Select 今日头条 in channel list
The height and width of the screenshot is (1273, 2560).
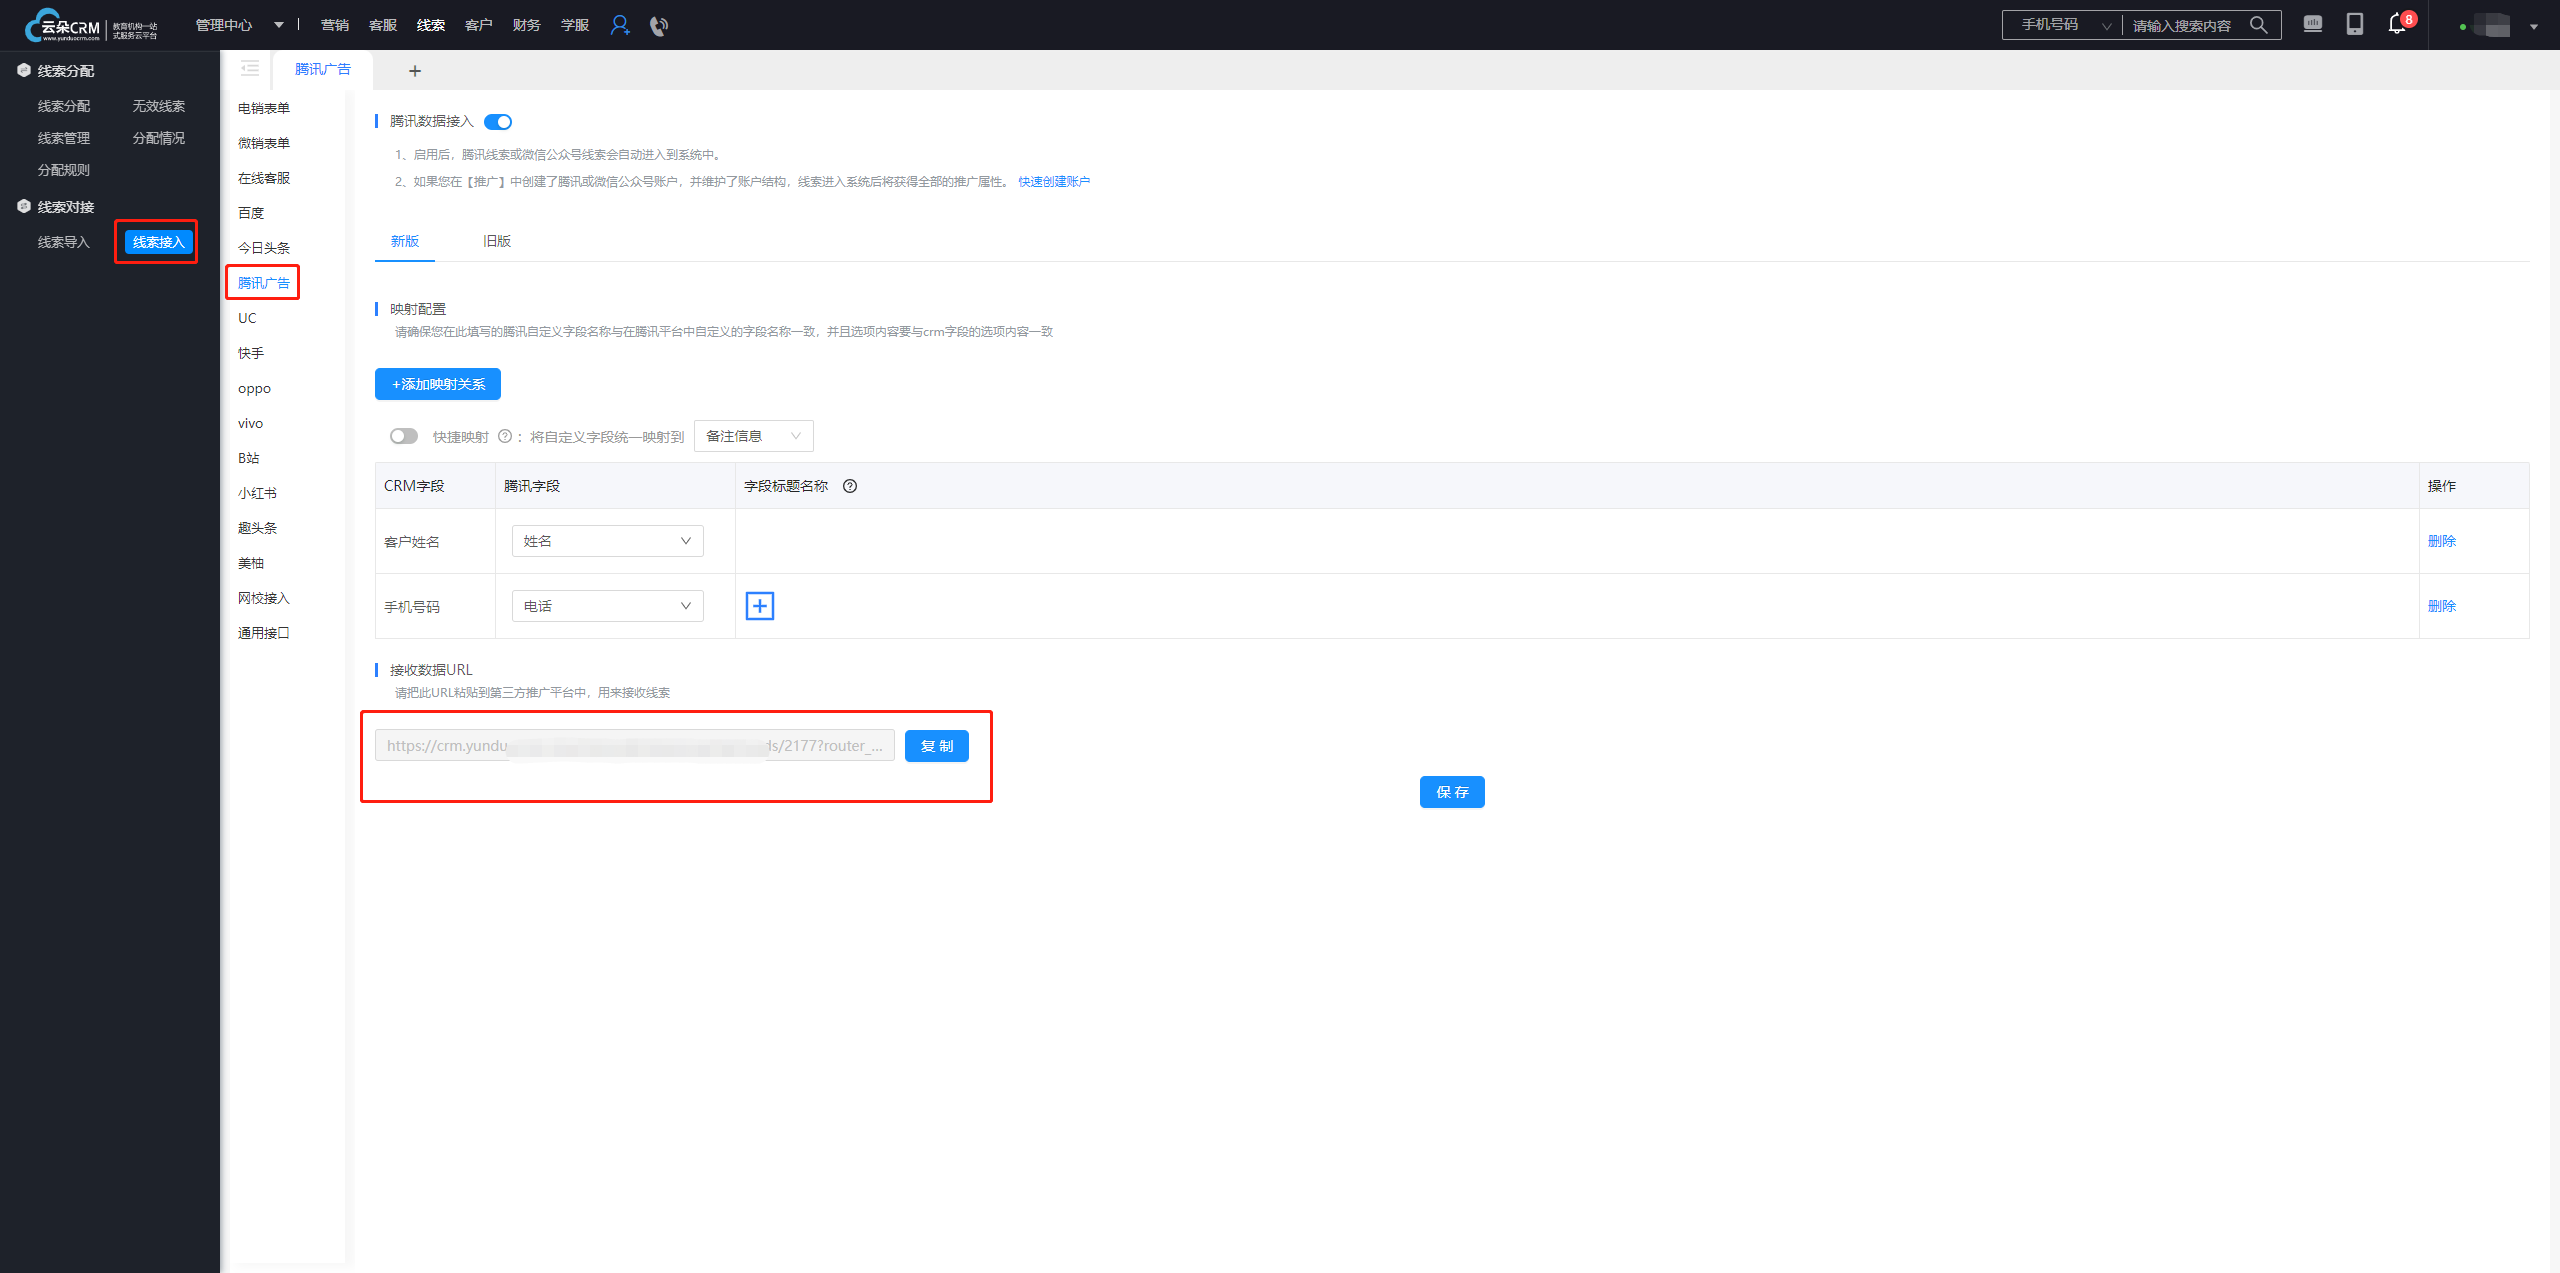[264, 248]
